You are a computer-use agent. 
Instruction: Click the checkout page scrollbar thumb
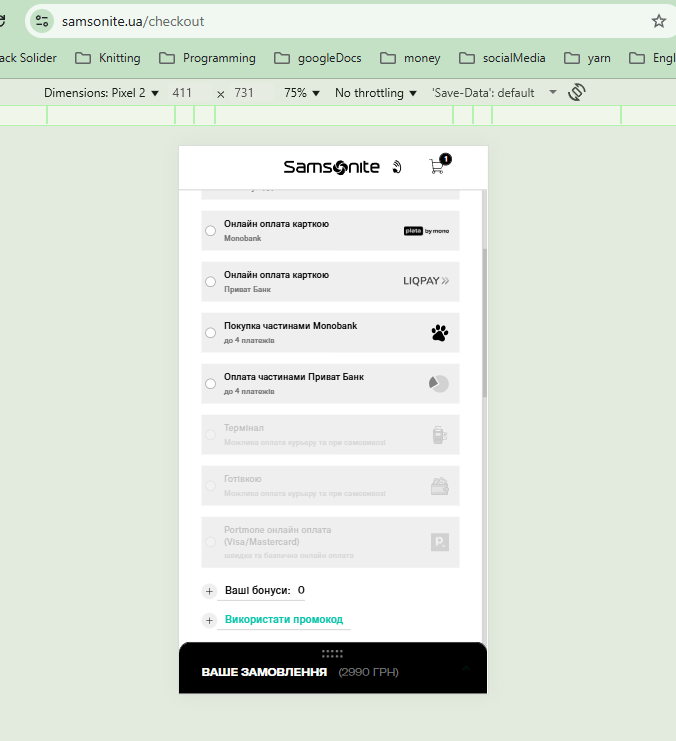485,322
